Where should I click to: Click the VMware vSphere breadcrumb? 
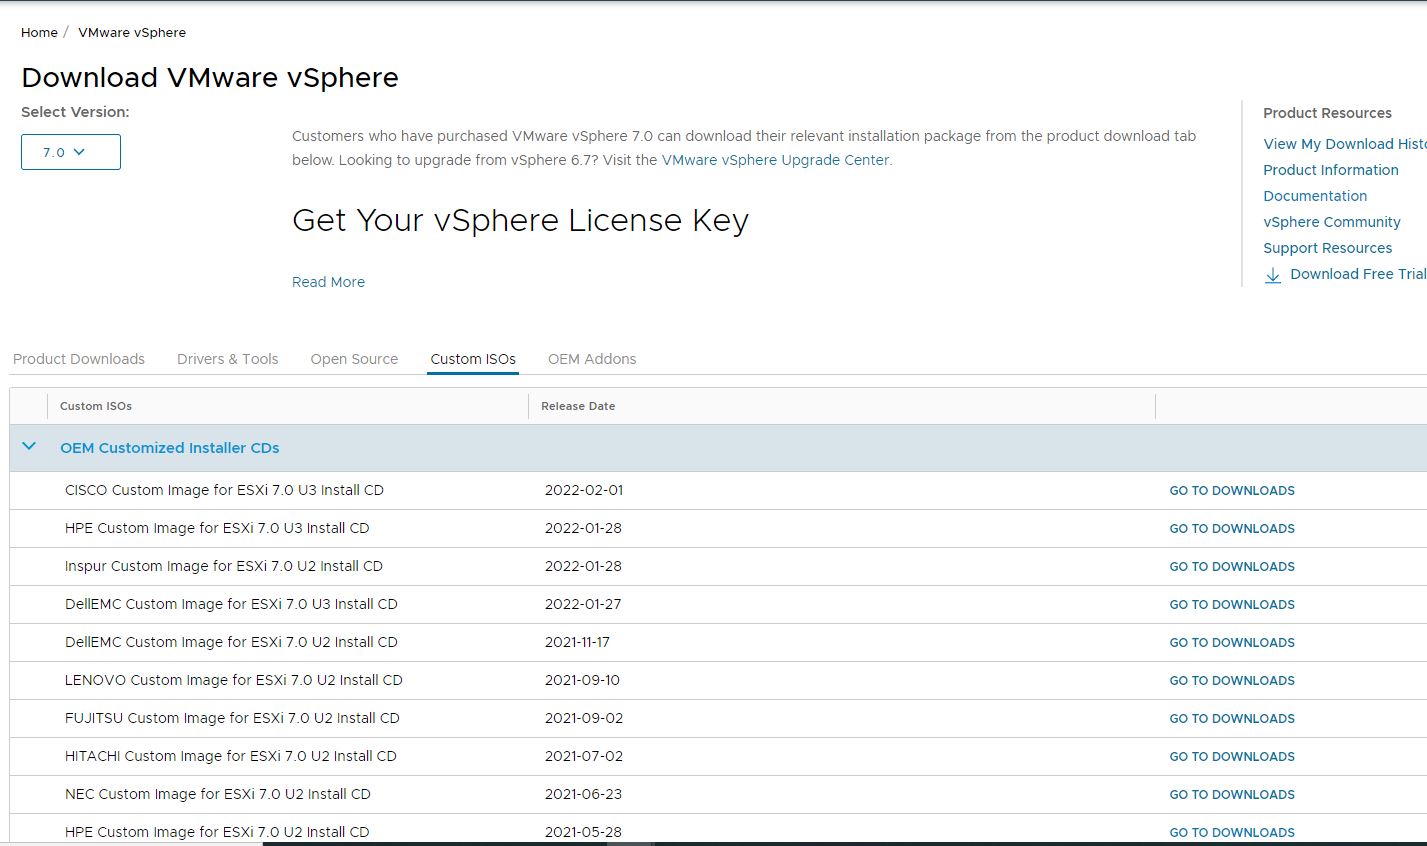pyautogui.click(x=131, y=32)
